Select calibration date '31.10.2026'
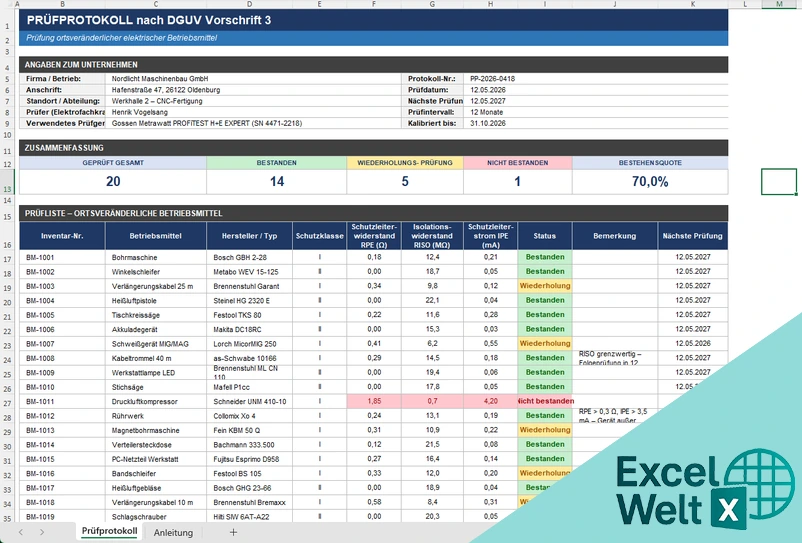This screenshot has height=543, width=802. pos(596,123)
